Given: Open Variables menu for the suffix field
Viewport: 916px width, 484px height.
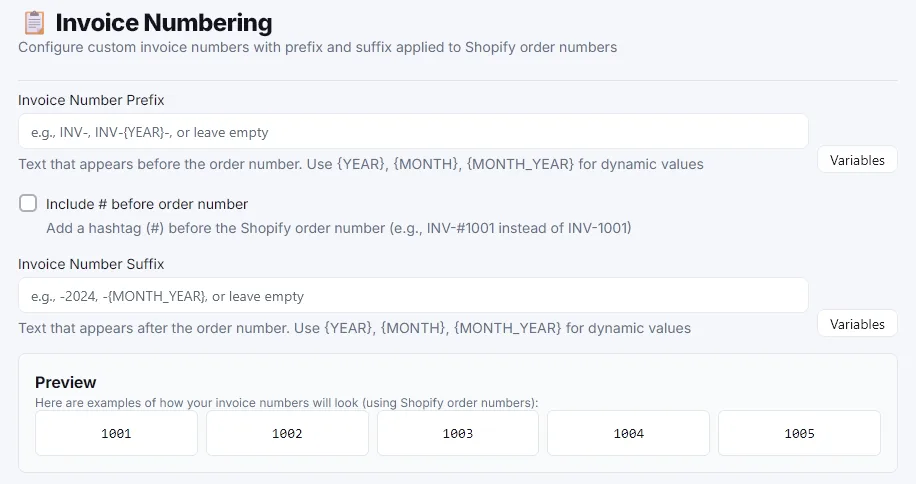Looking at the screenshot, I should point(857,324).
